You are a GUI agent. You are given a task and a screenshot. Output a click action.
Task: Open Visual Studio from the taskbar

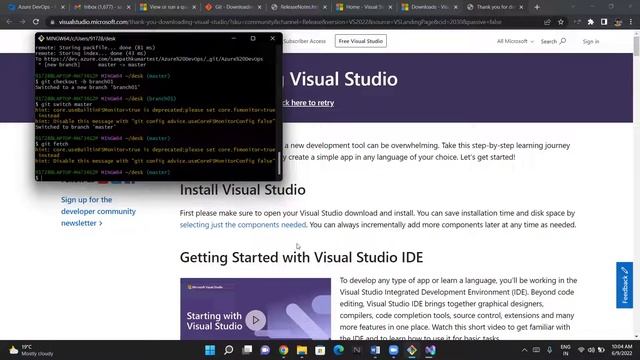click(x=430, y=350)
